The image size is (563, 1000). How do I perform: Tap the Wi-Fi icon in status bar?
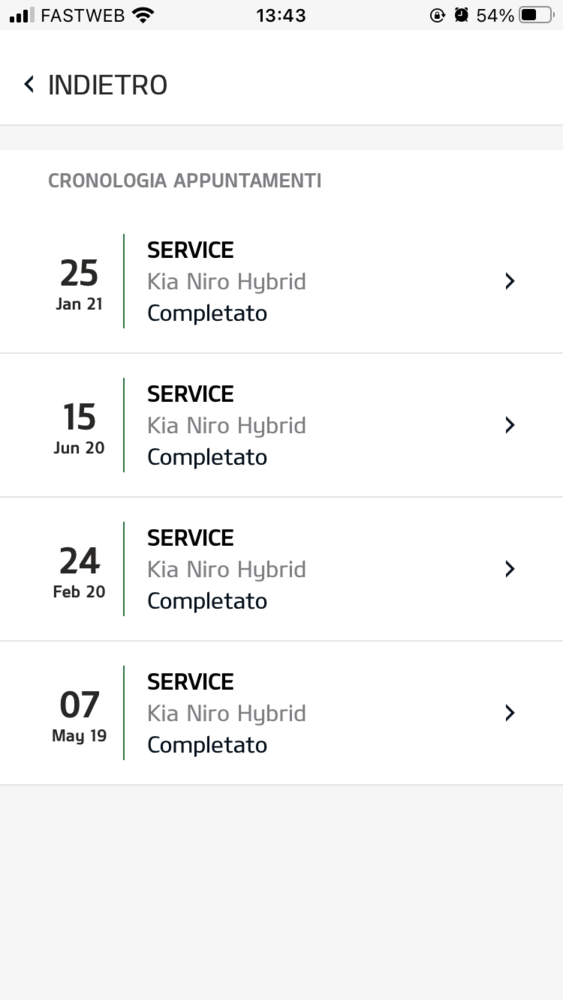click(x=143, y=15)
